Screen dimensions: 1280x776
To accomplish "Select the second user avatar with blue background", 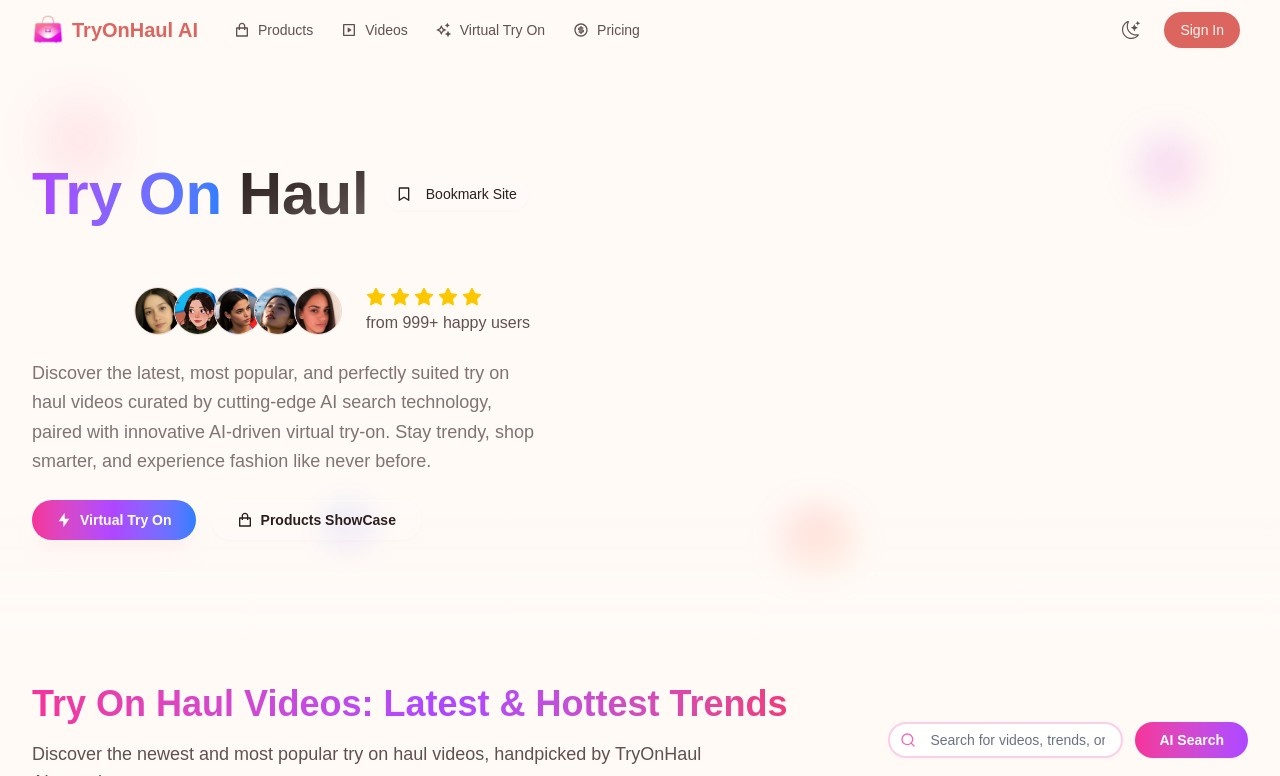I will click(198, 311).
